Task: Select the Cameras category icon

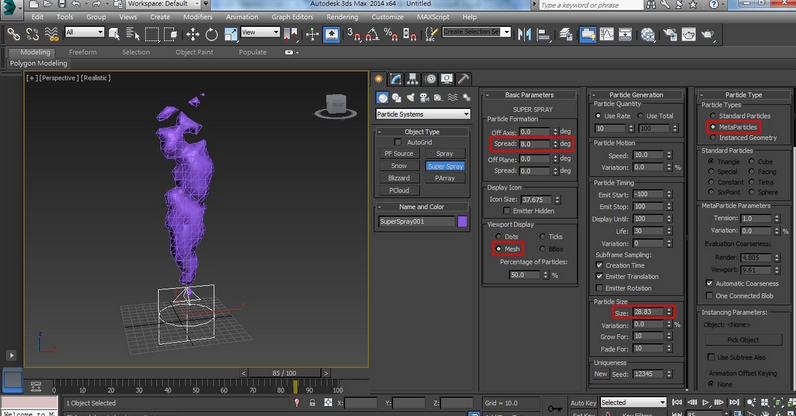Action: (x=424, y=97)
